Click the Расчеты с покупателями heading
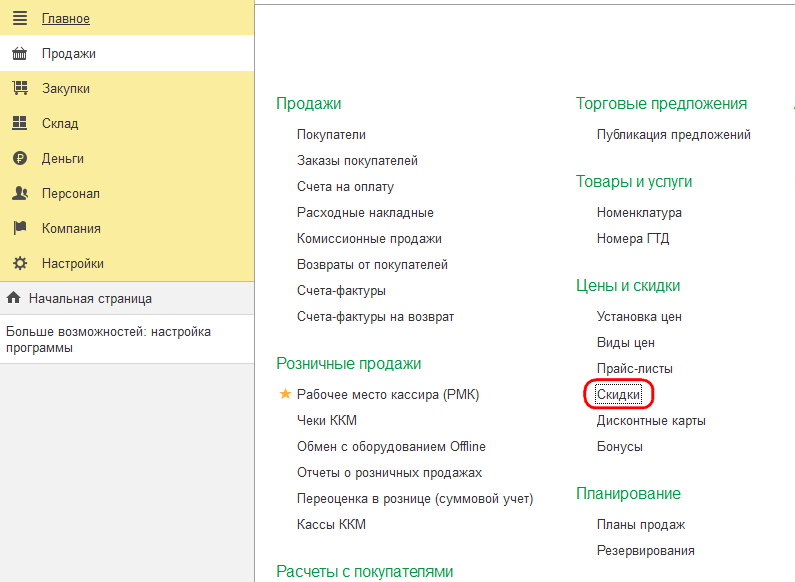 point(365,571)
